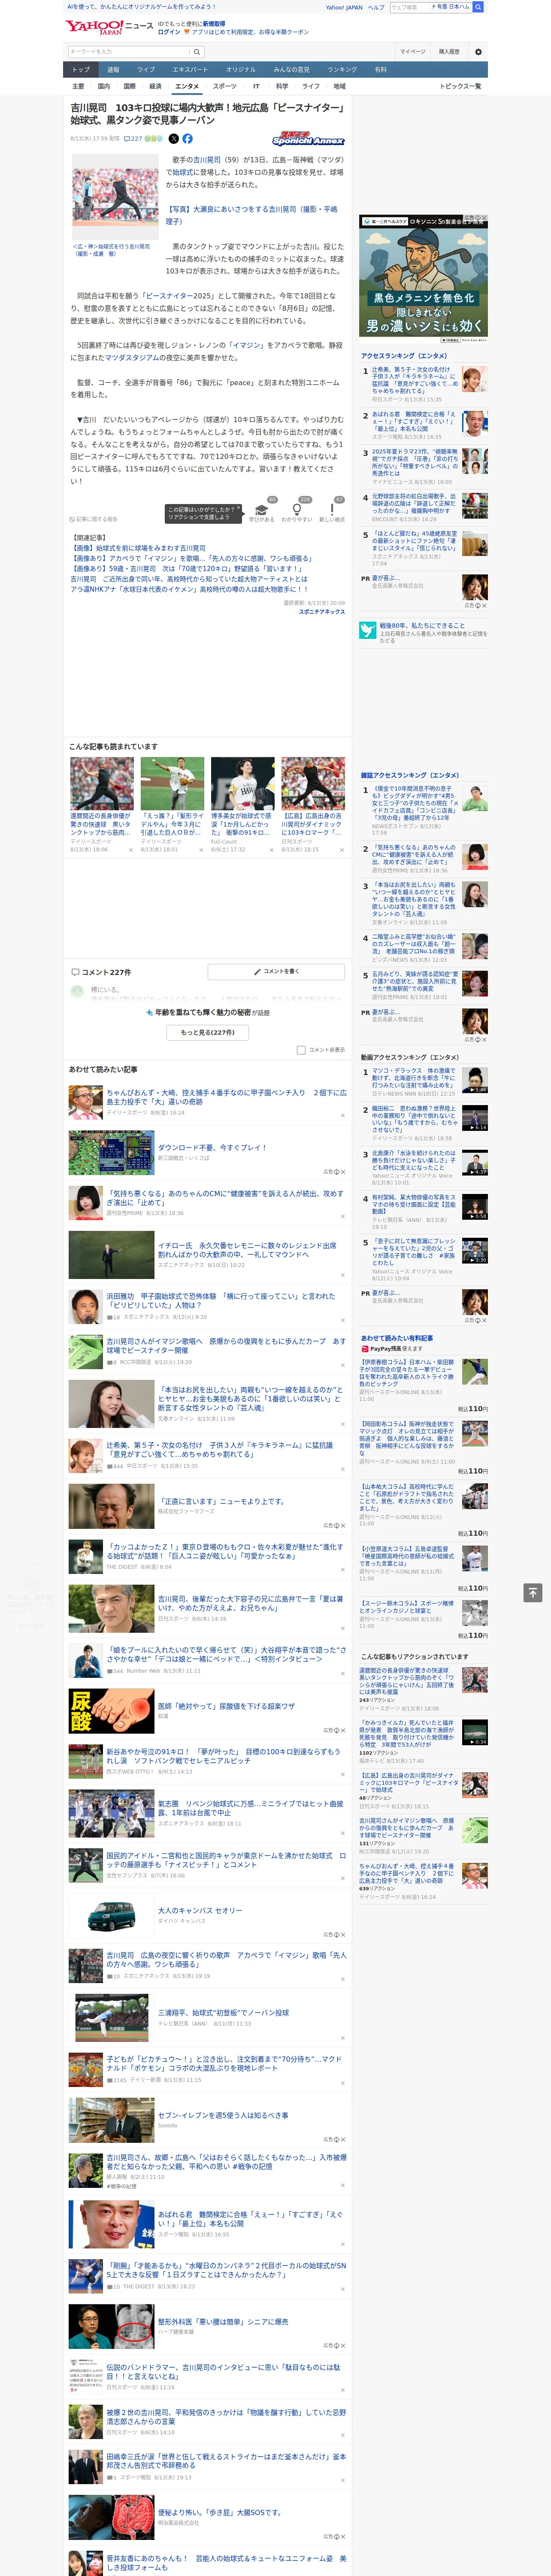Image resolution: width=551 pixels, height=2576 pixels.
Task: Click the pencil icon on コメントを書く
Action: pyautogui.click(x=258, y=971)
